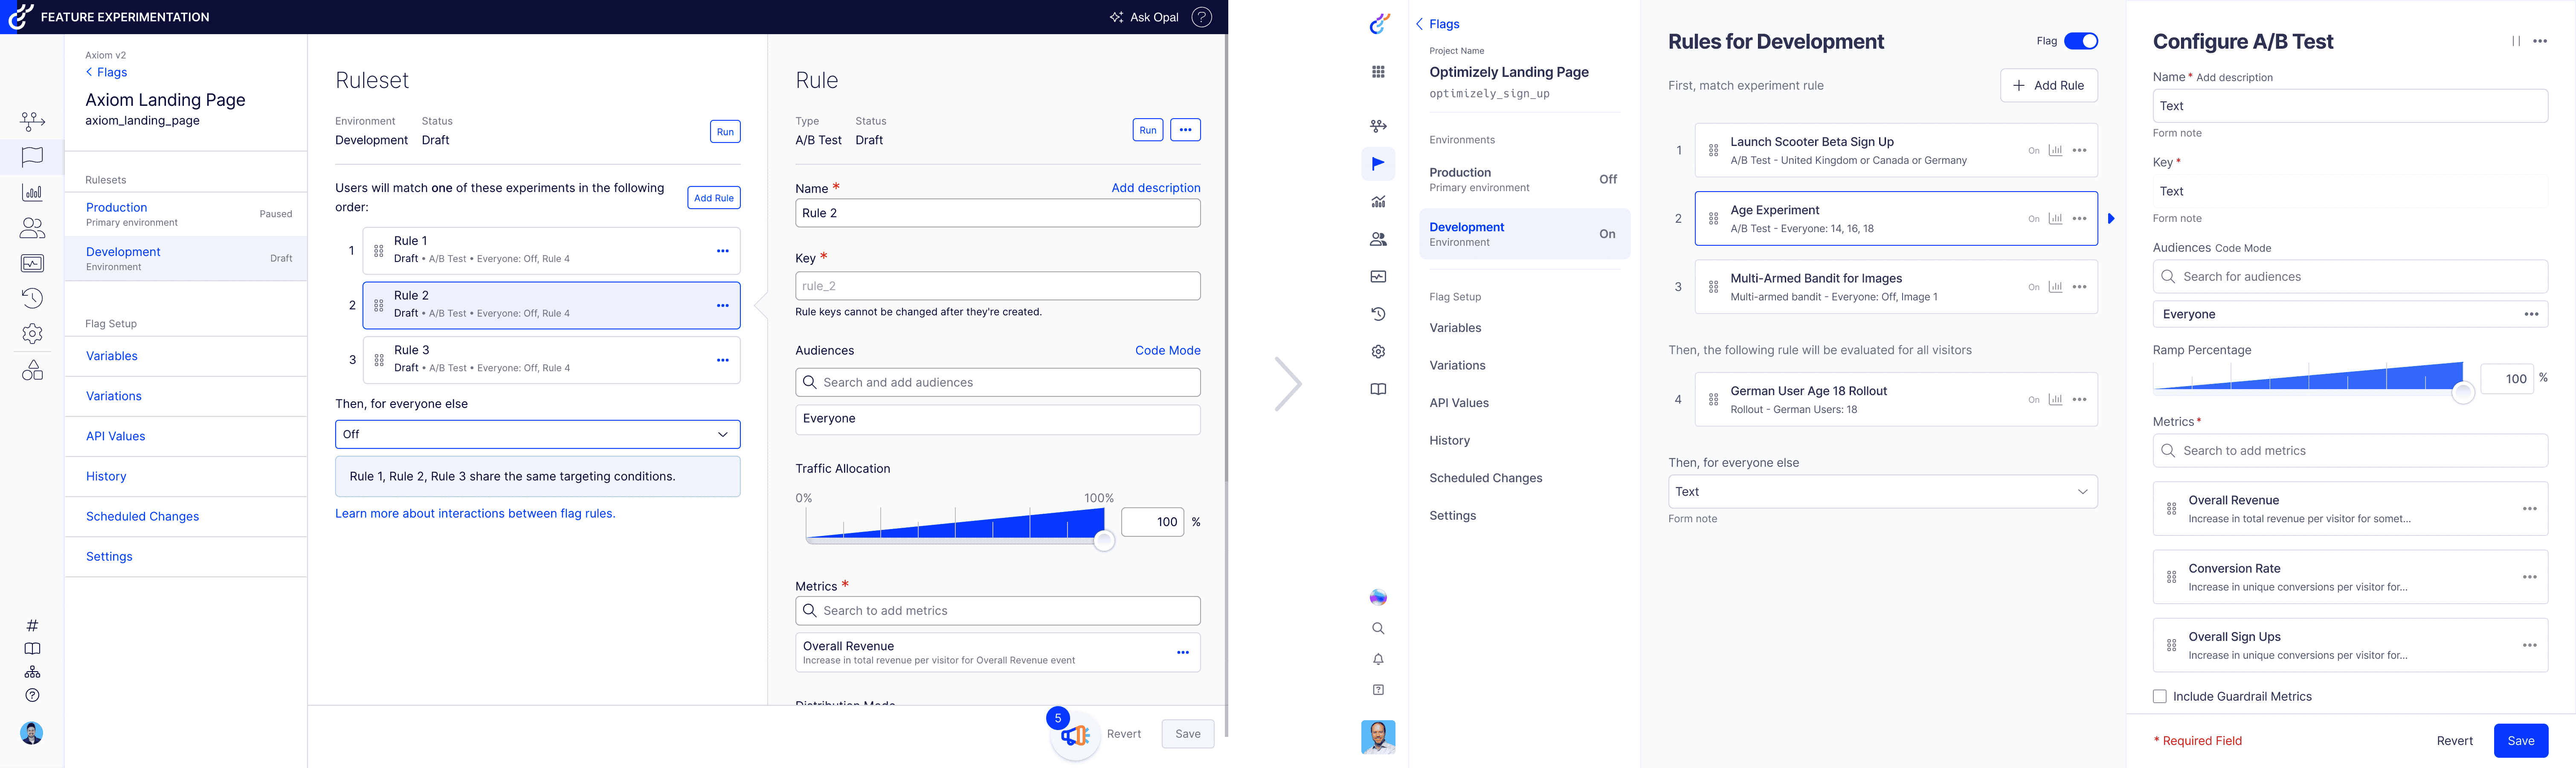Open bar chart reports icon in Axiom screen sidebar
This screenshot has width=2576, height=768.
(x=32, y=192)
